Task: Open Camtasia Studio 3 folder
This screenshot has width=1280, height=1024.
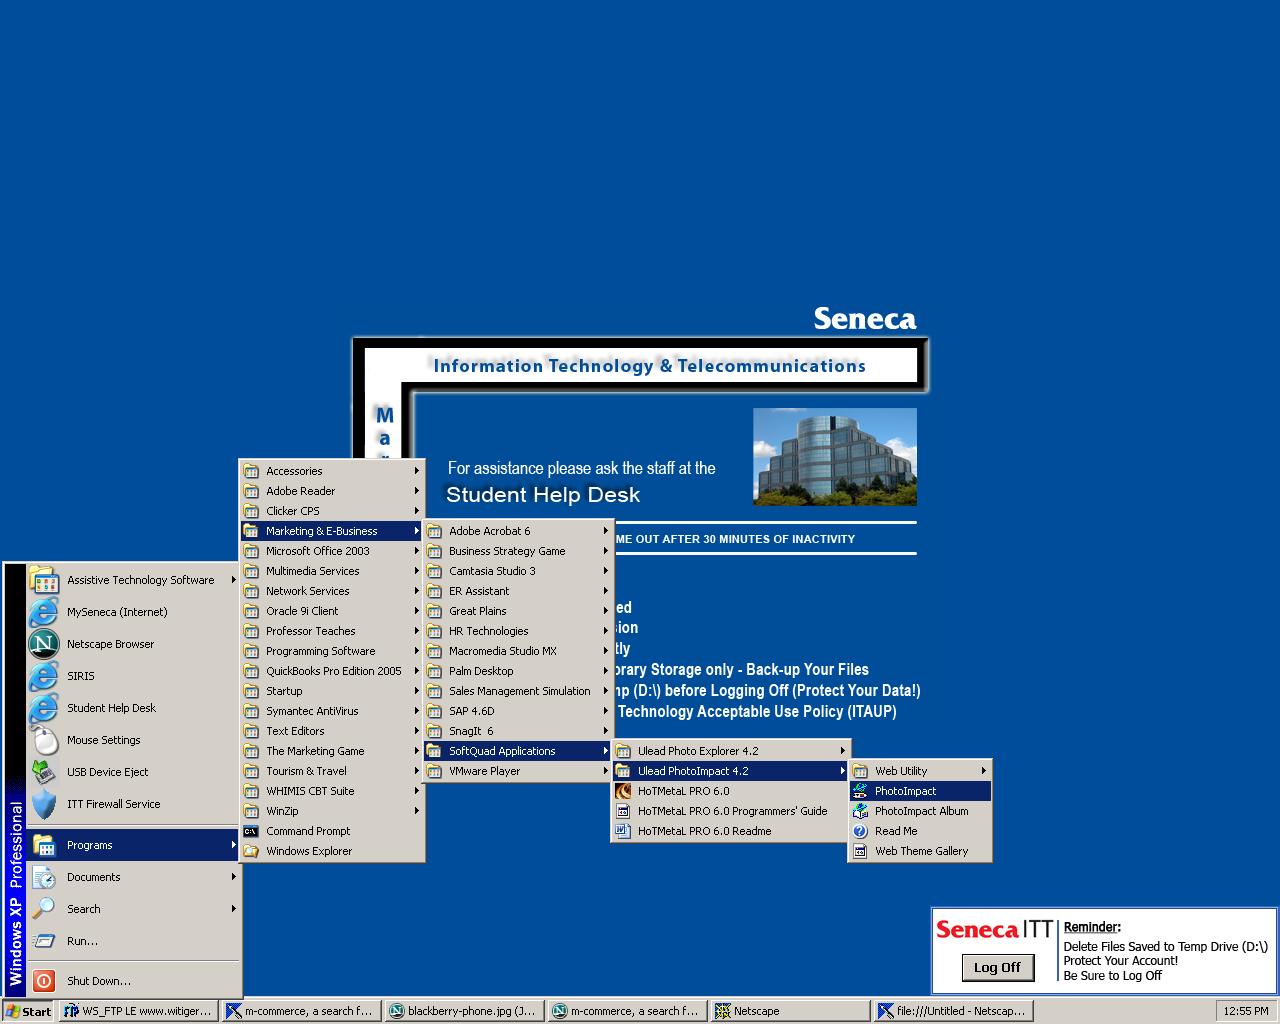Action: coord(518,571)
